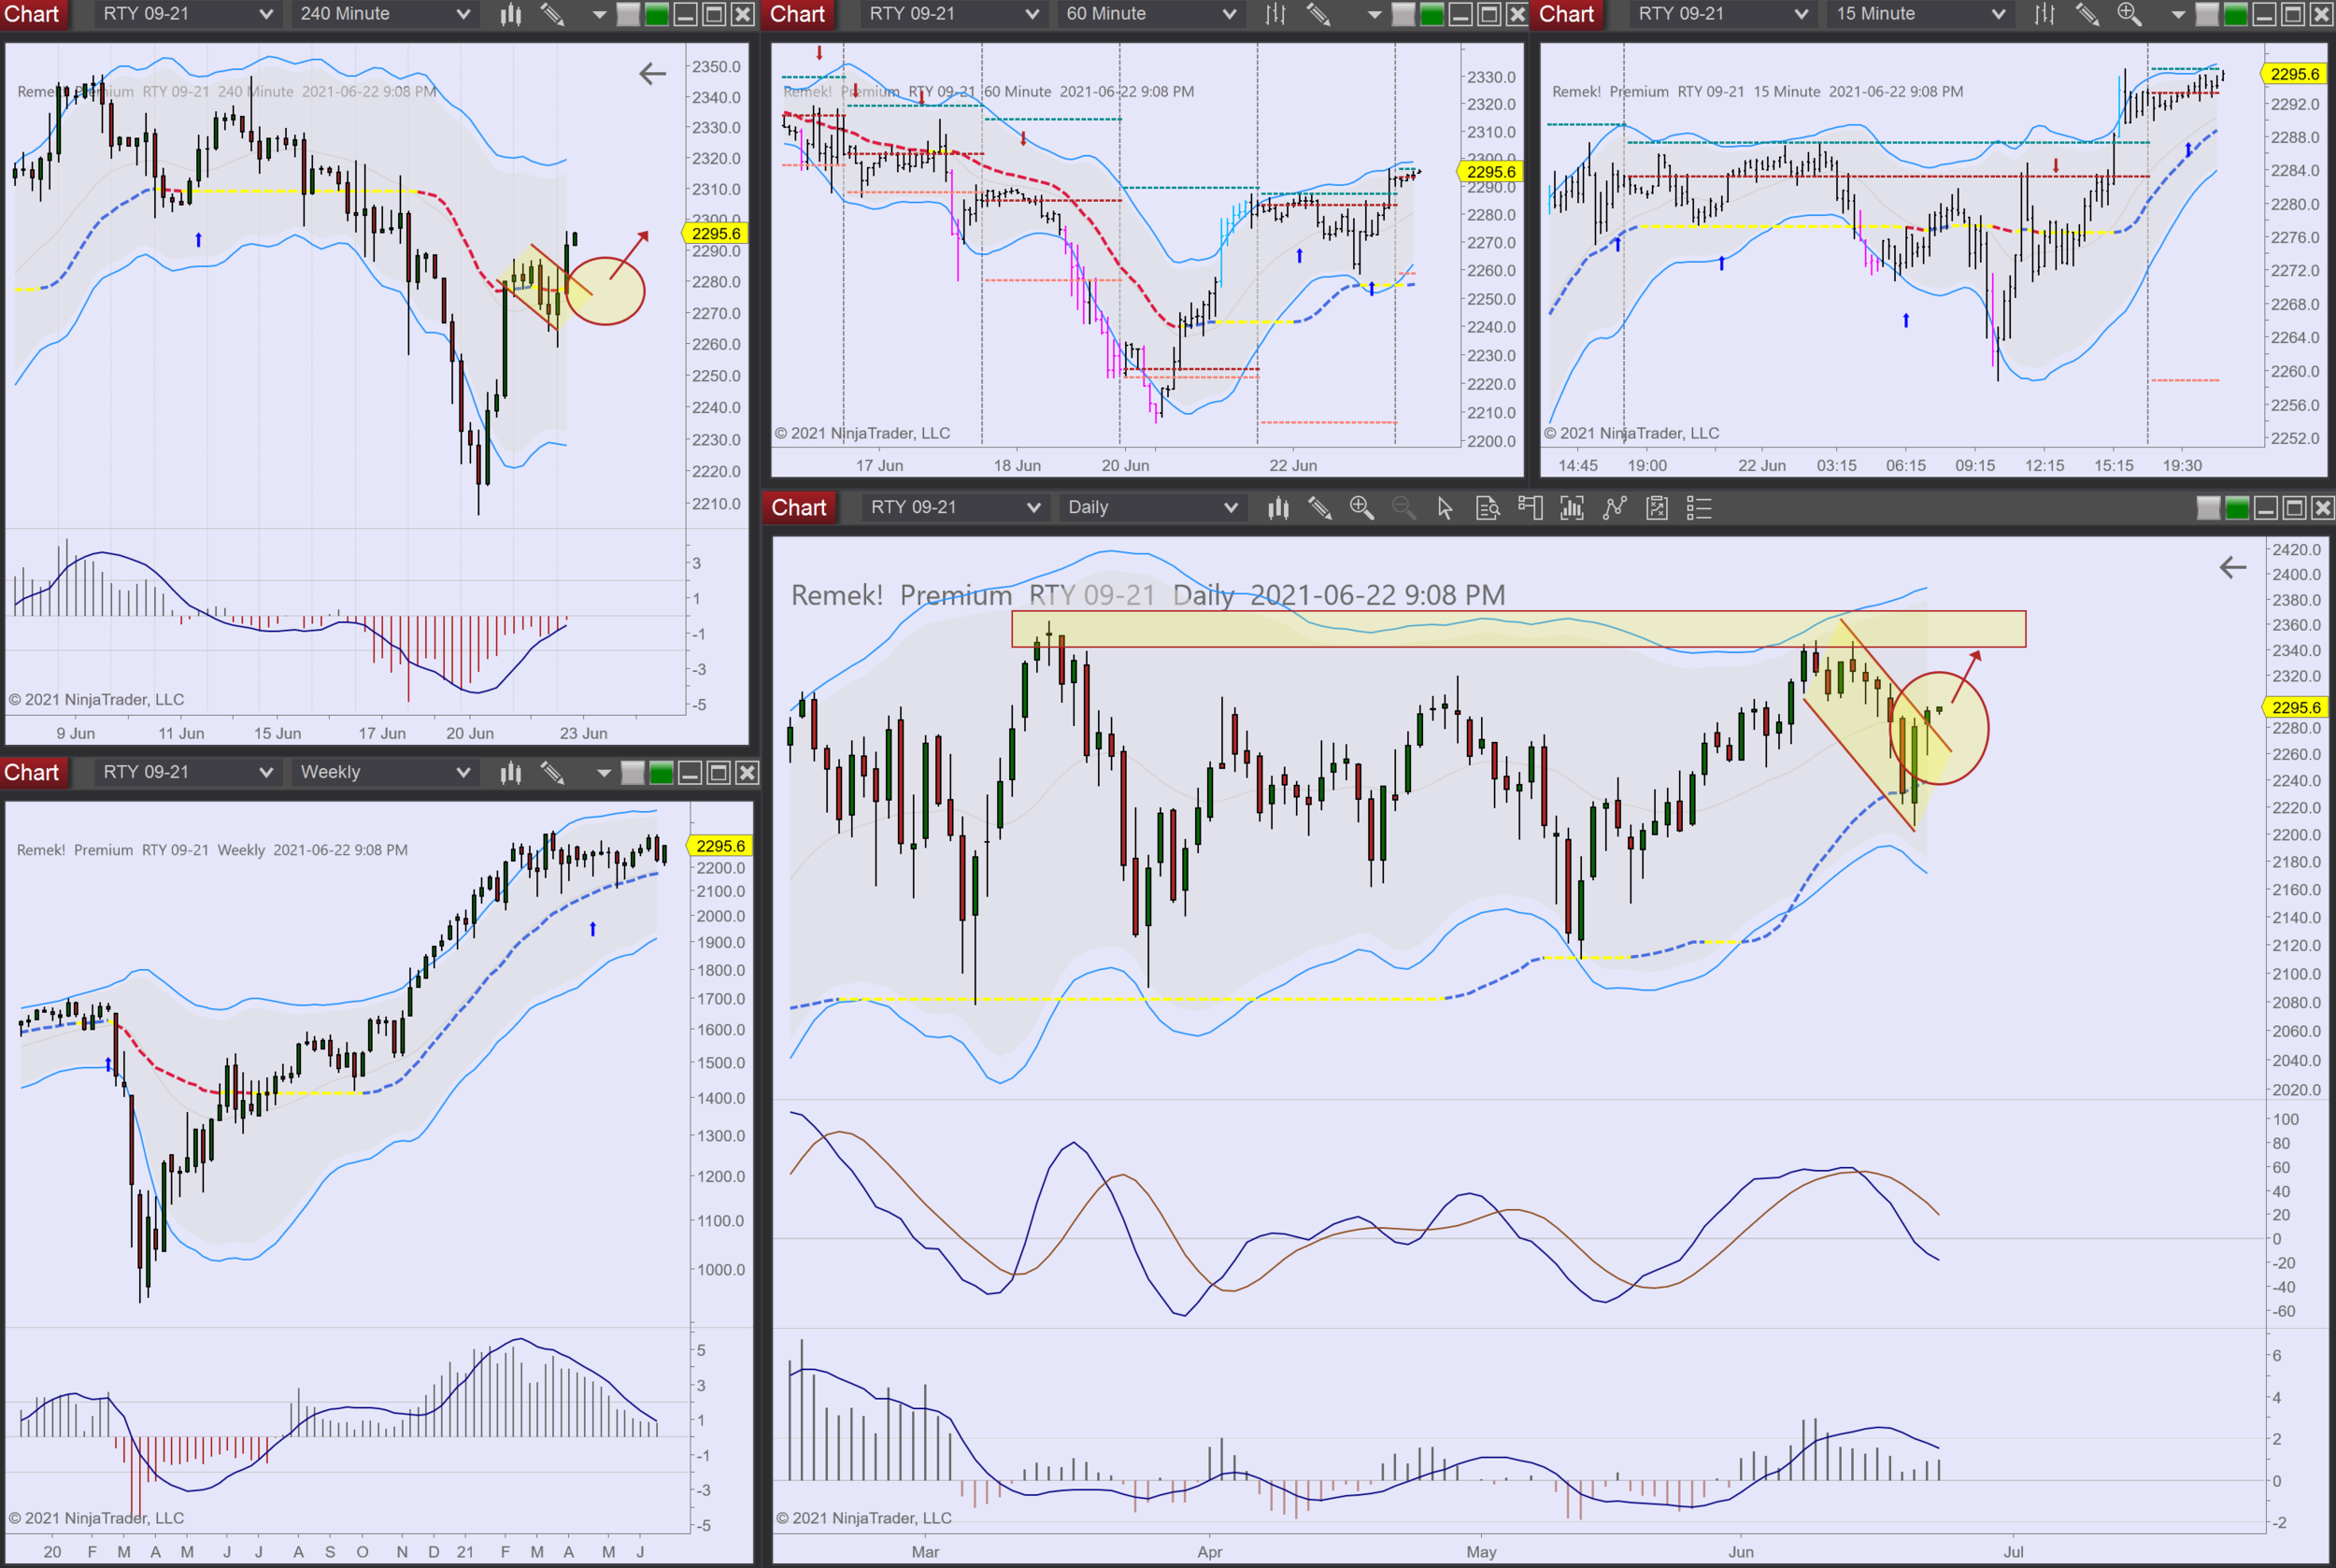Click Chart title of 15 Minute window

(1566, 14)
